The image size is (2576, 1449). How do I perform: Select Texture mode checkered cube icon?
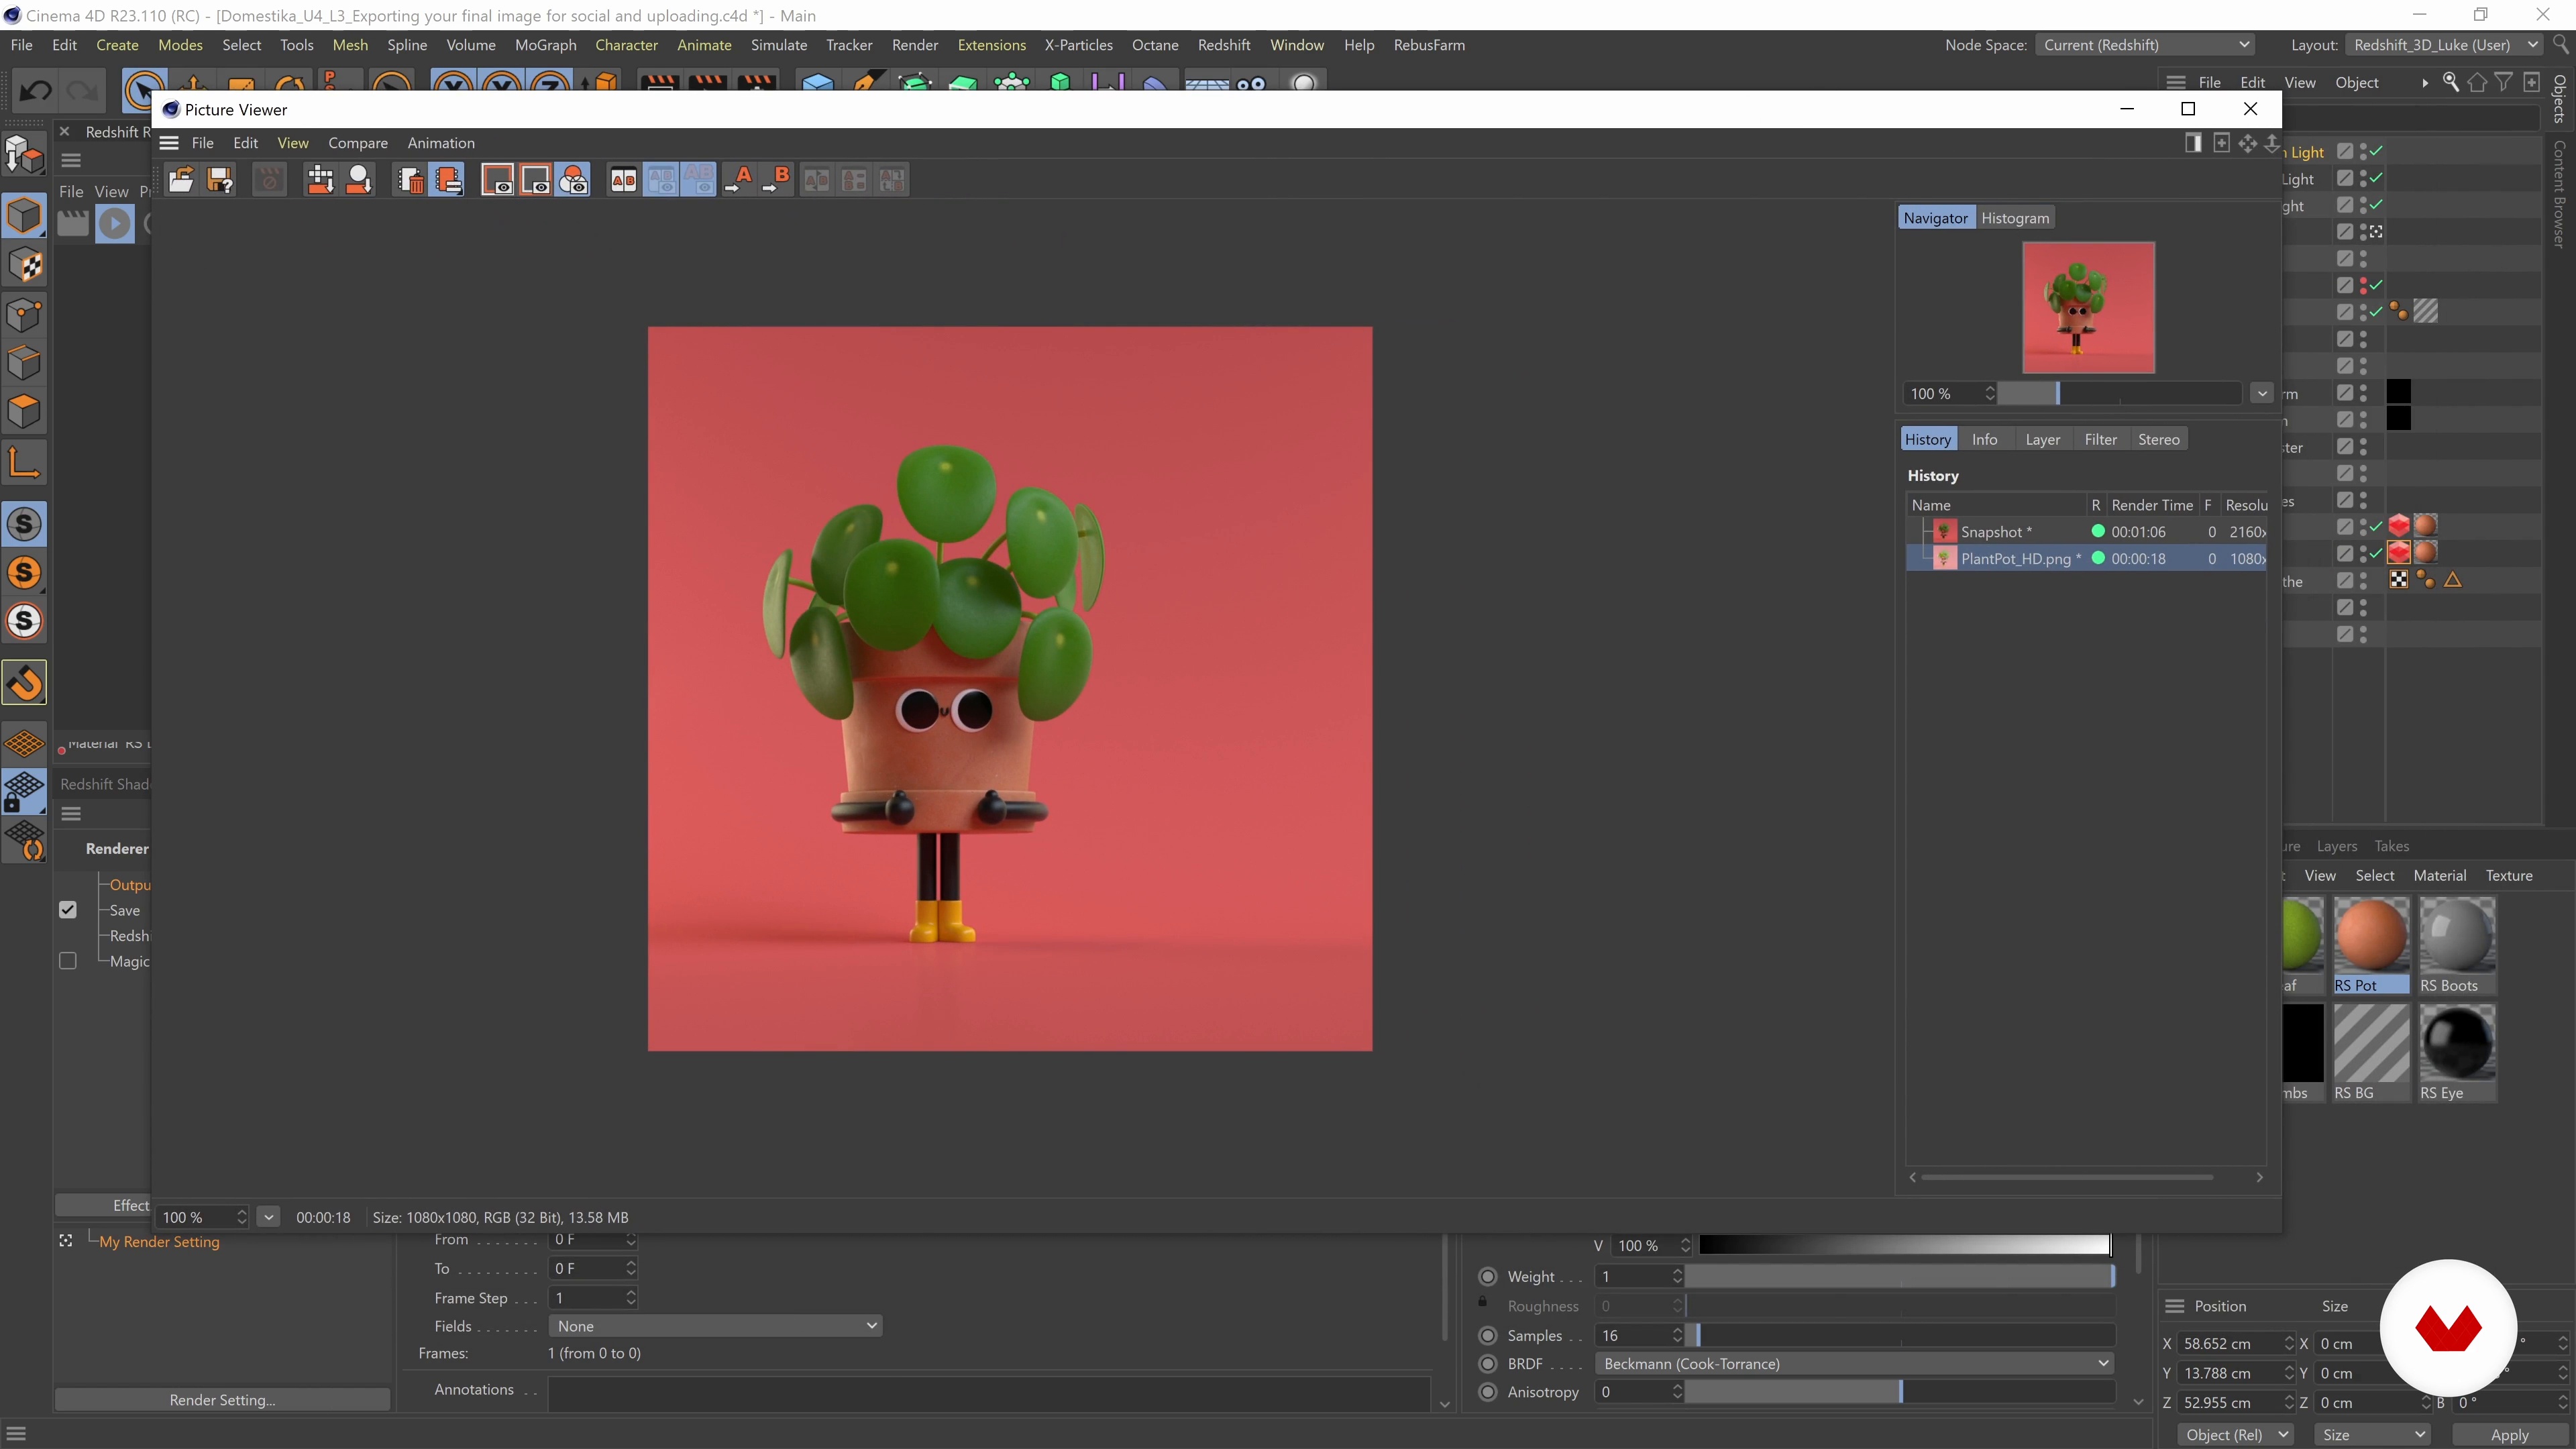24,265
